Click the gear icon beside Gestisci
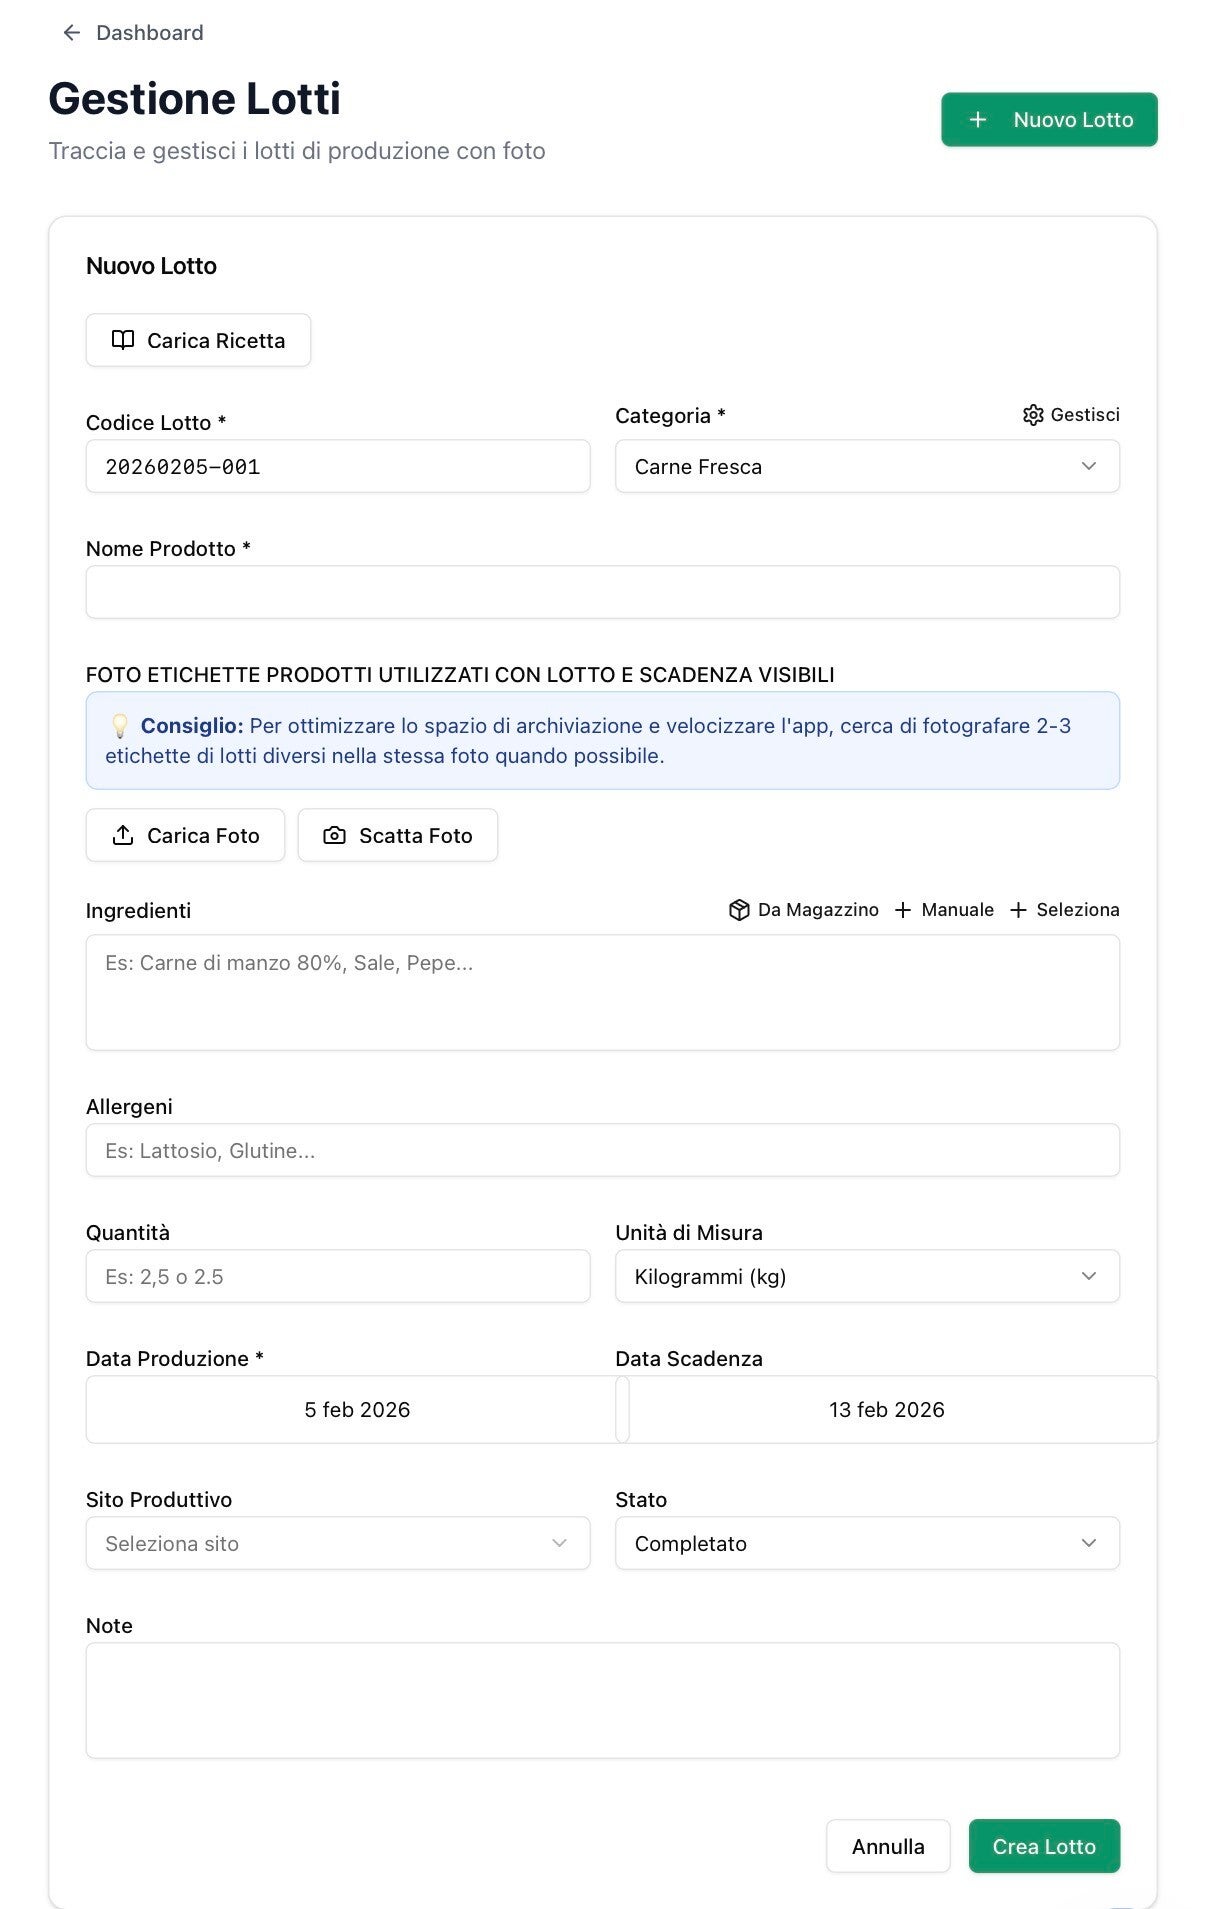Viewport: 1206px width, 1909px height. 1033,415
